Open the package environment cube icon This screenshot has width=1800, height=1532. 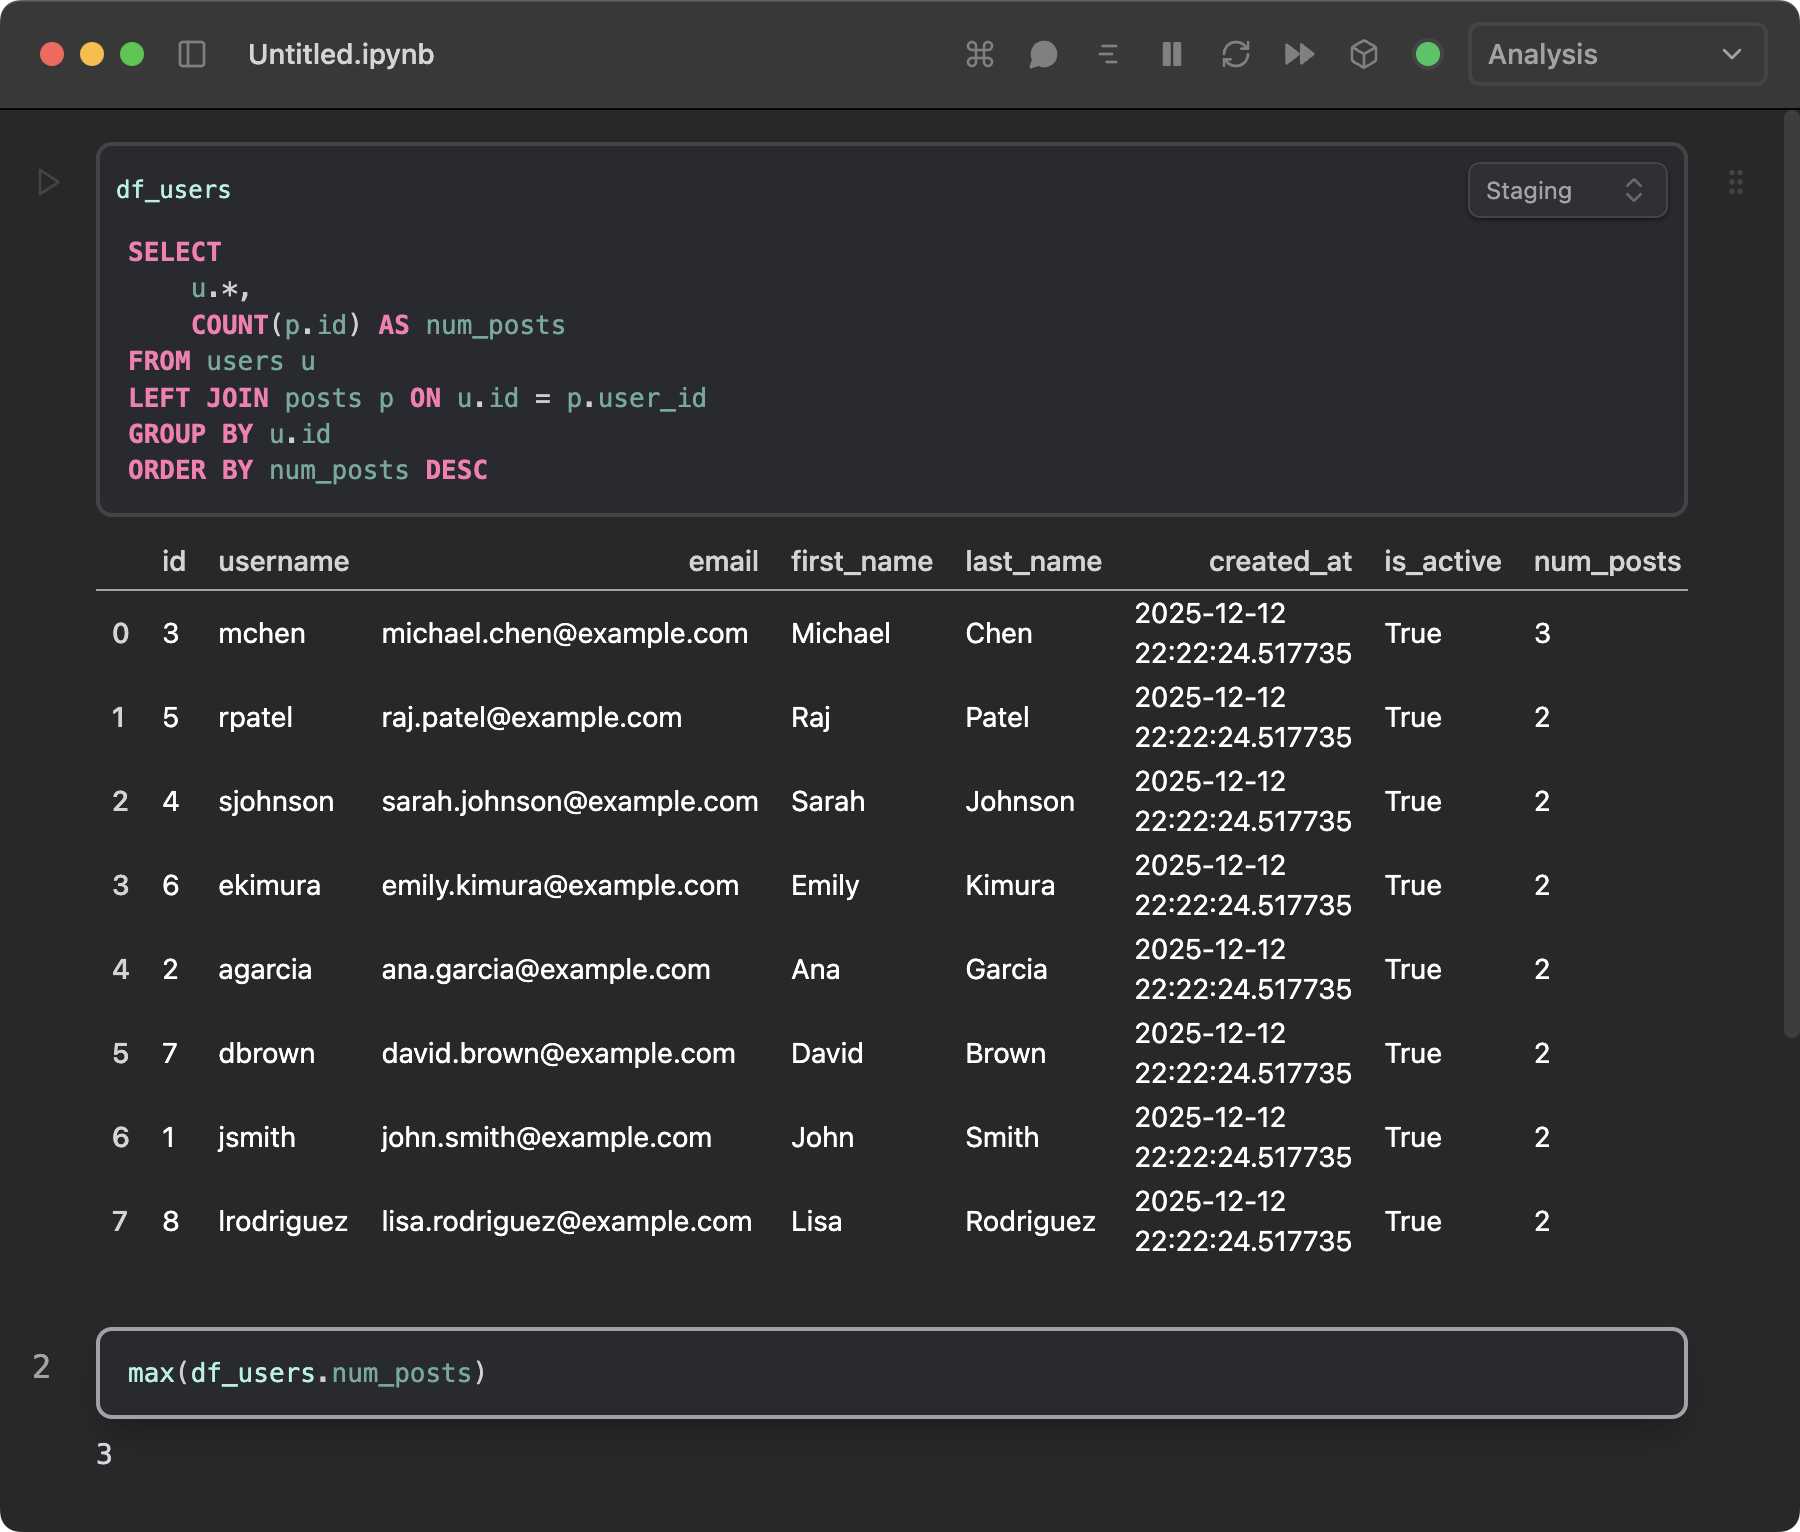1363,55
